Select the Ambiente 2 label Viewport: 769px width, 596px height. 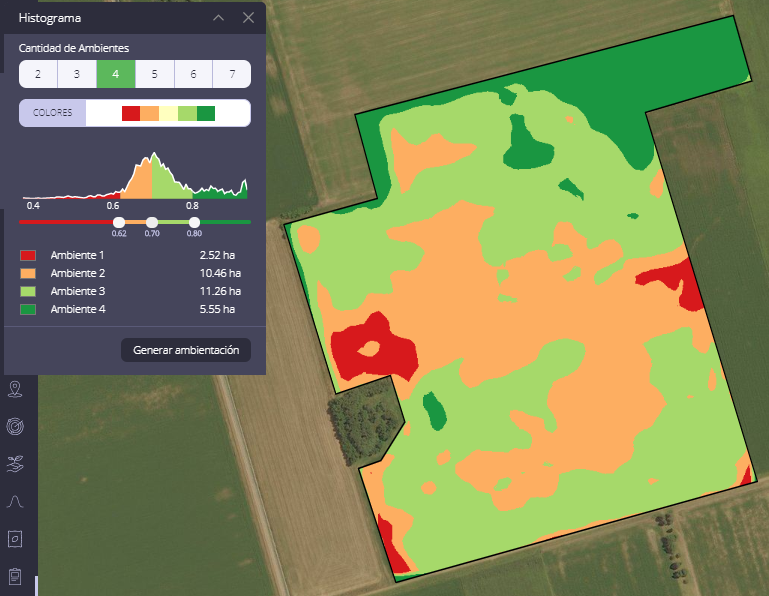tap(77, 273)
